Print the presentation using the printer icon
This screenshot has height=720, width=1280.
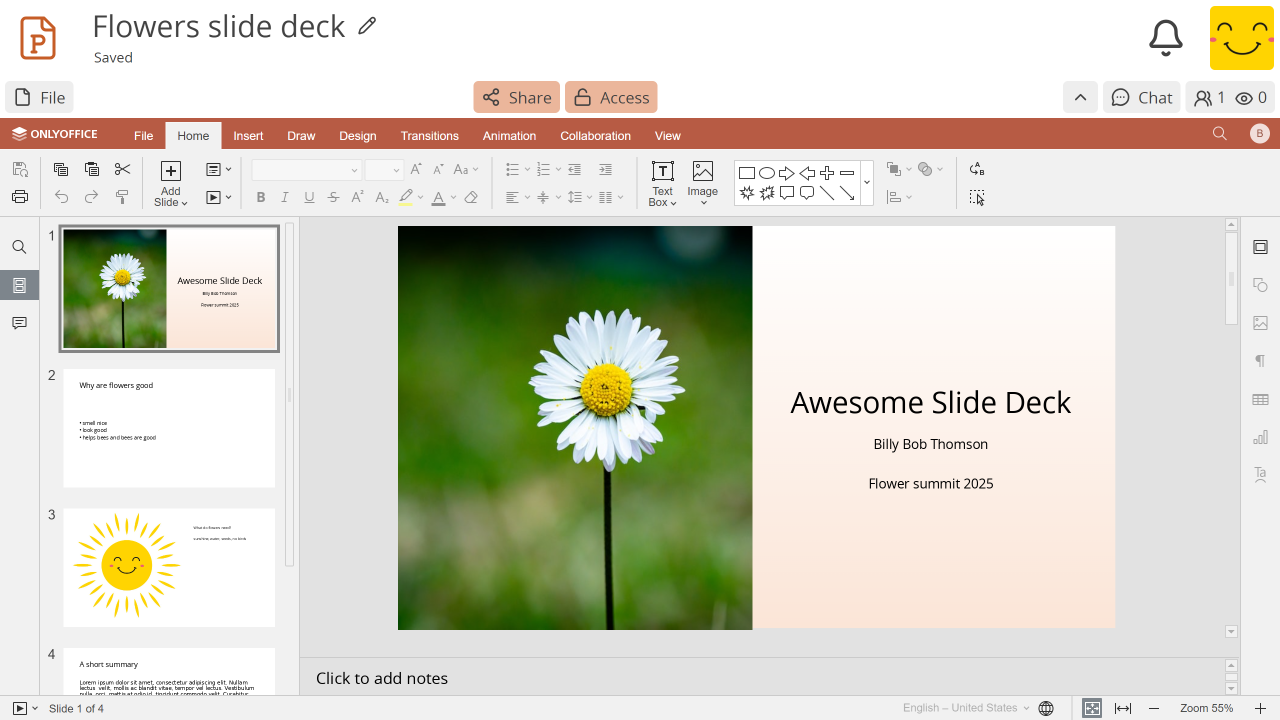pyautogui.click(x=20, y=197)
